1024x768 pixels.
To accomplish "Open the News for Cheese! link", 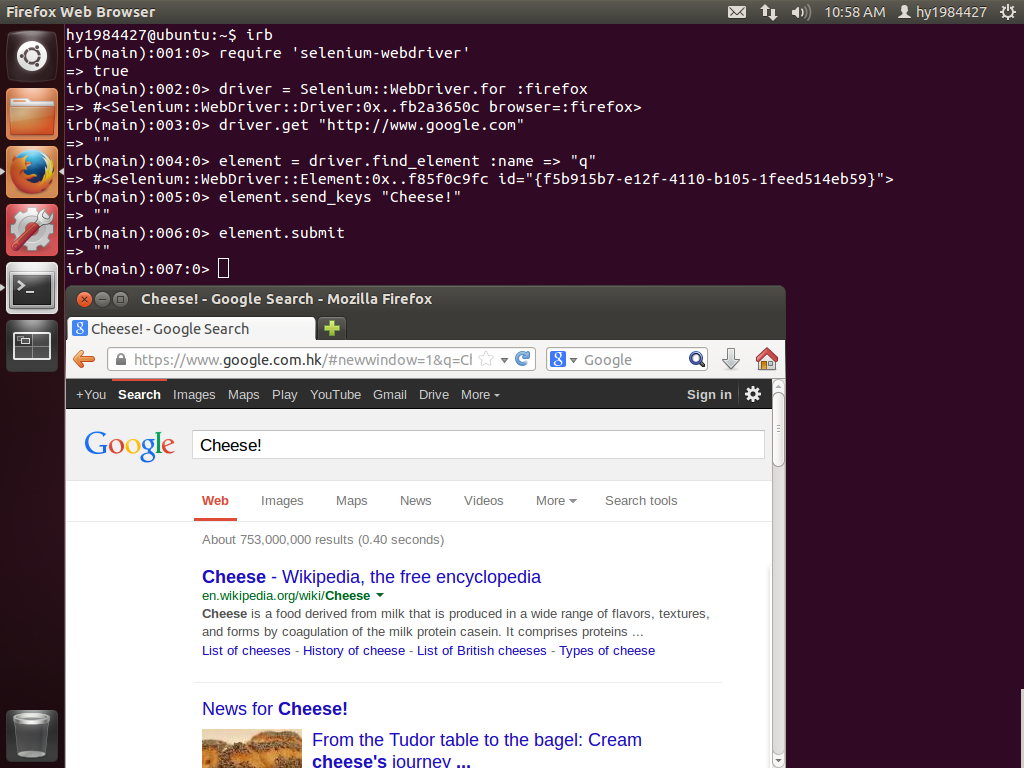I will coord(274,709).
